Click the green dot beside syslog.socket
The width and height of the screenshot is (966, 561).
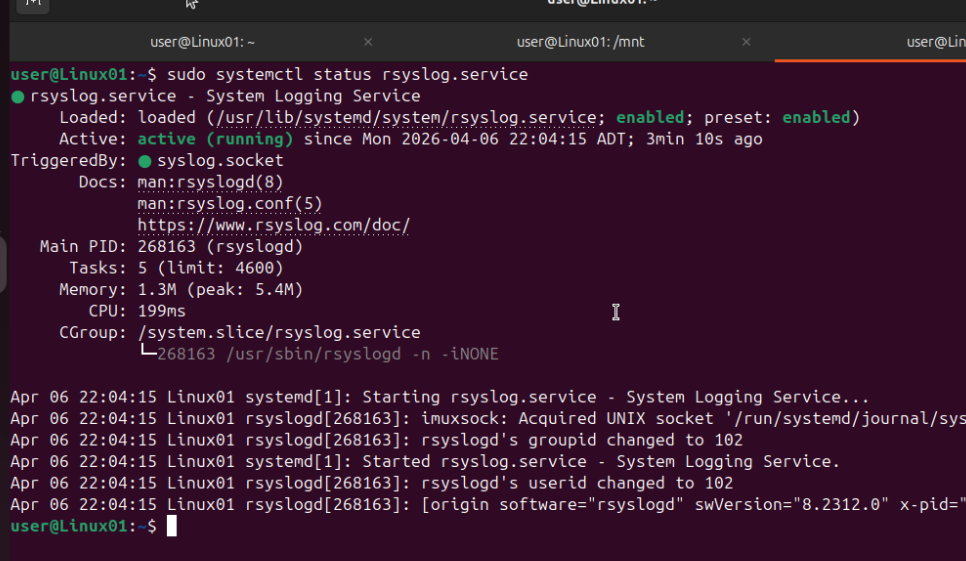click(145, 161)
